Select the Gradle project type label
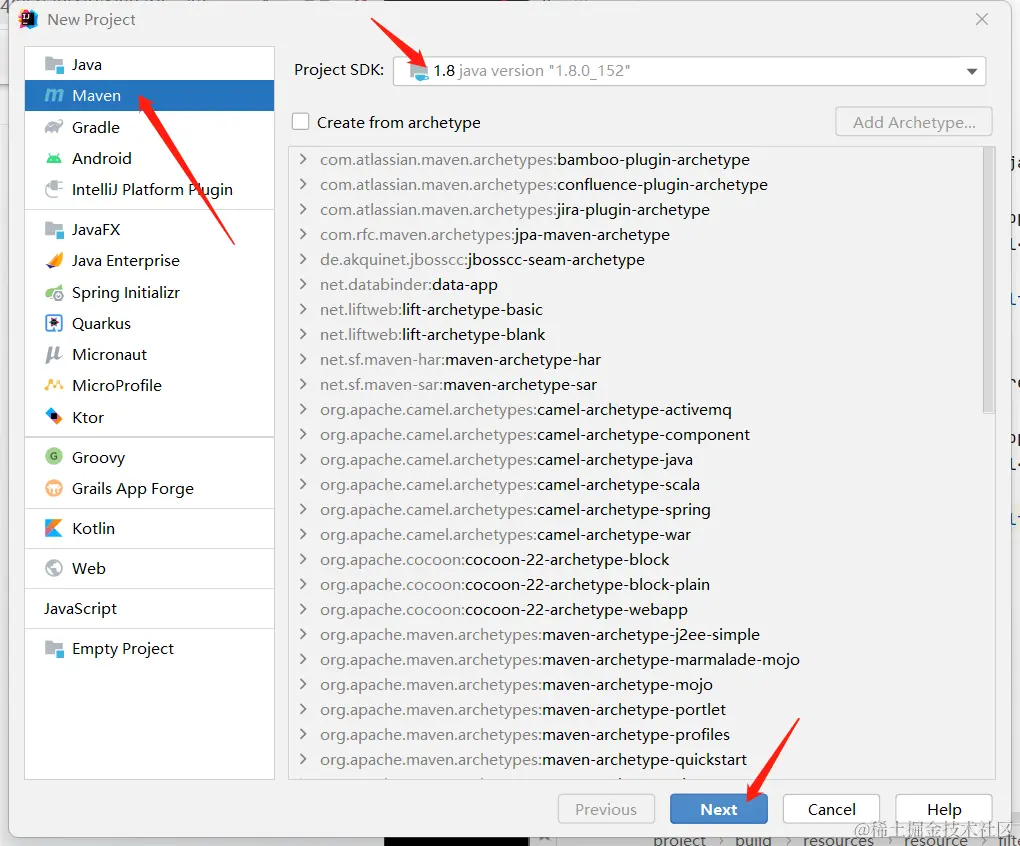Image resolution: width=1020 pixels, height=846 pixels. 96,127
